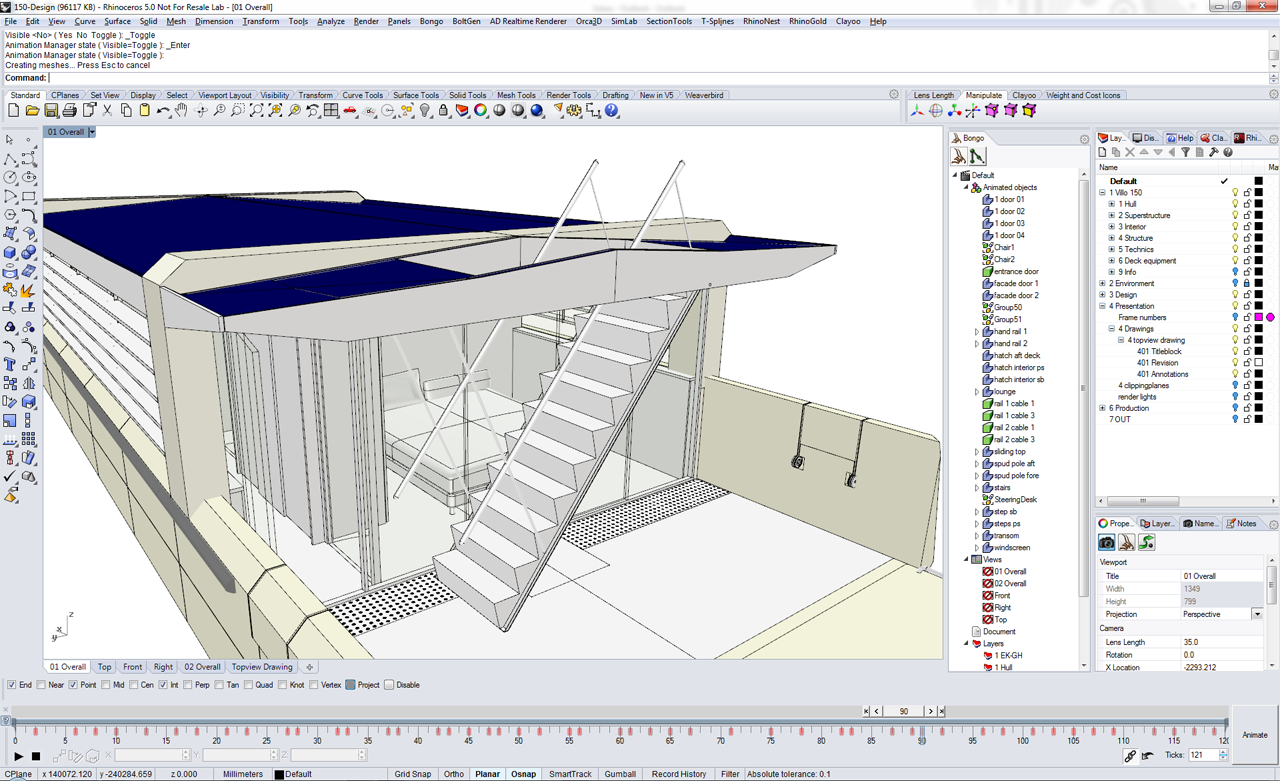Click the Print icon in Standard toolbar
This screenshot has height=781, width=1280.
tap(70, 111)
